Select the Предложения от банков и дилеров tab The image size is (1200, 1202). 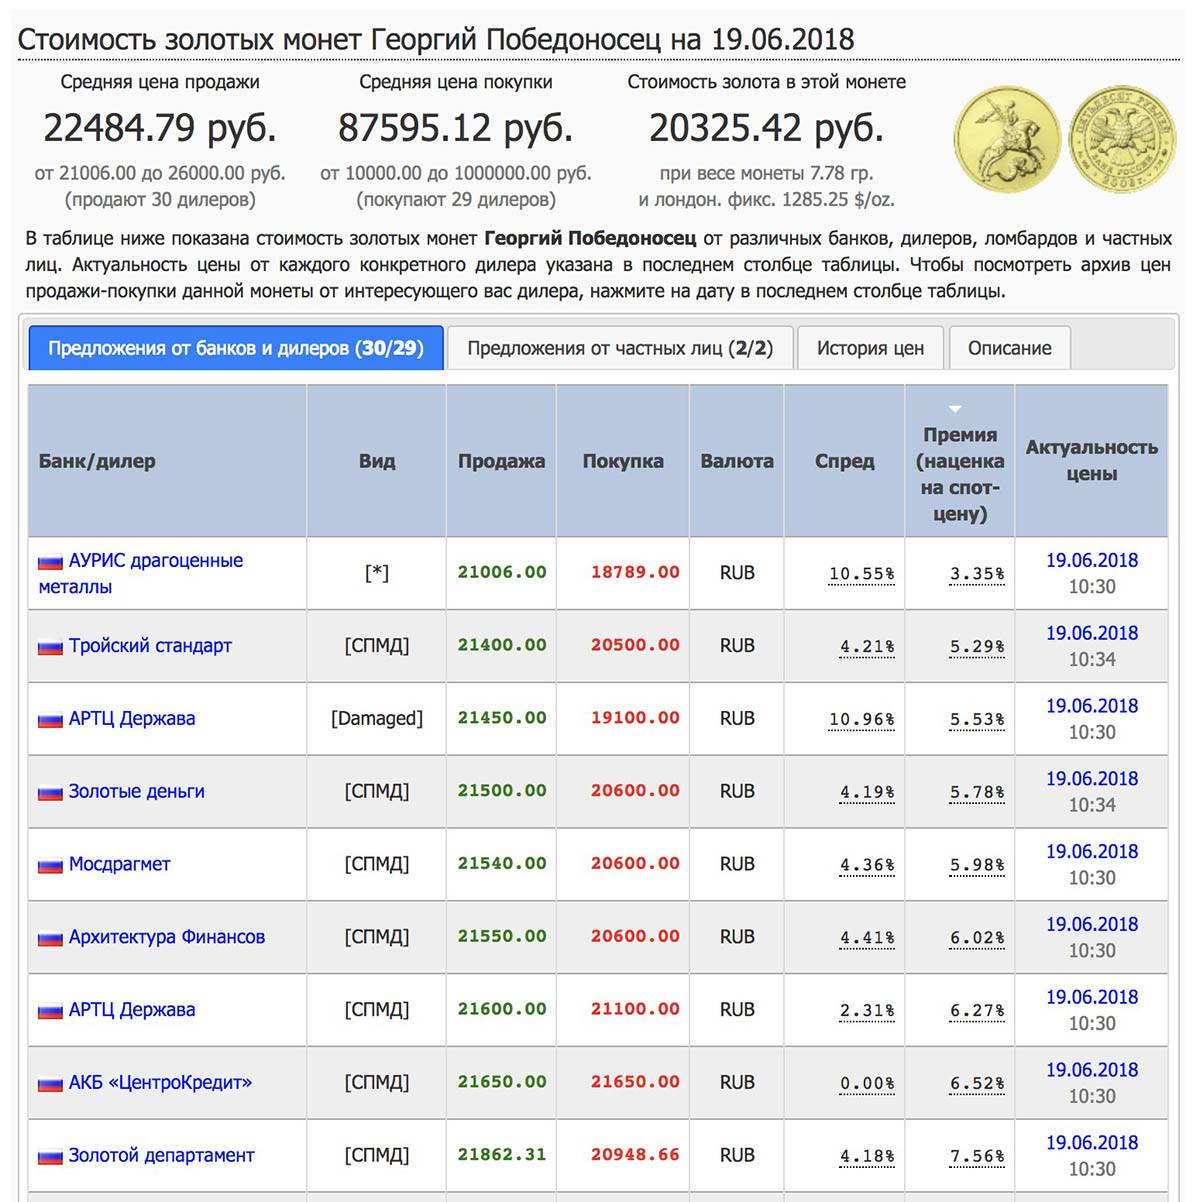[236, 348]
